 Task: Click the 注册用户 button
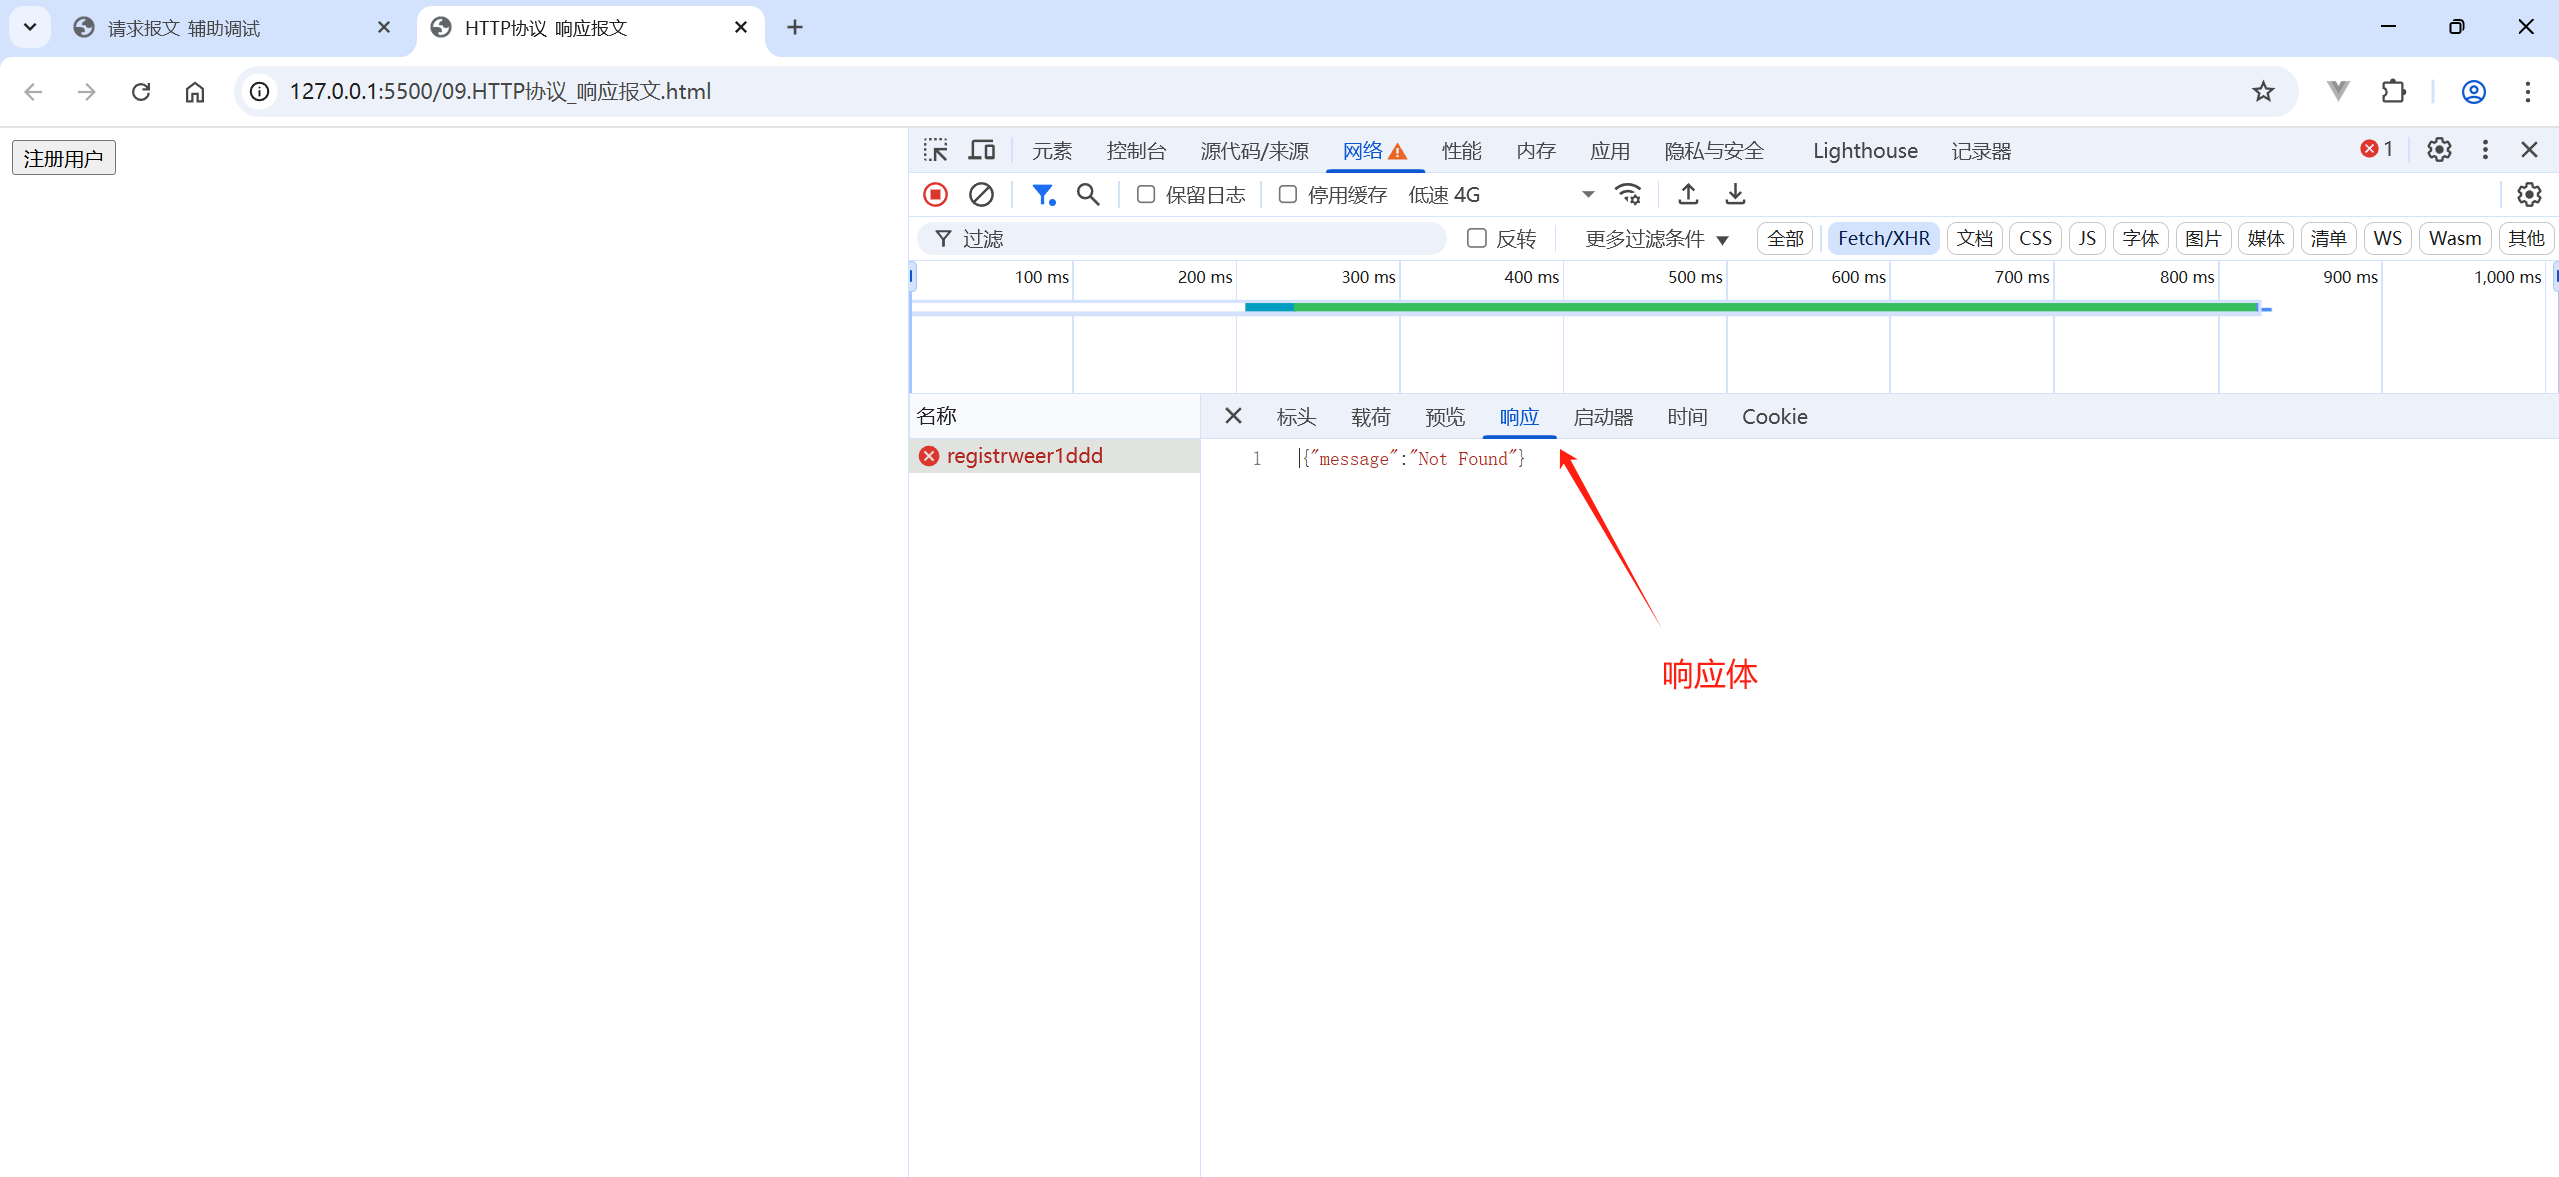(x=64, y=158)
